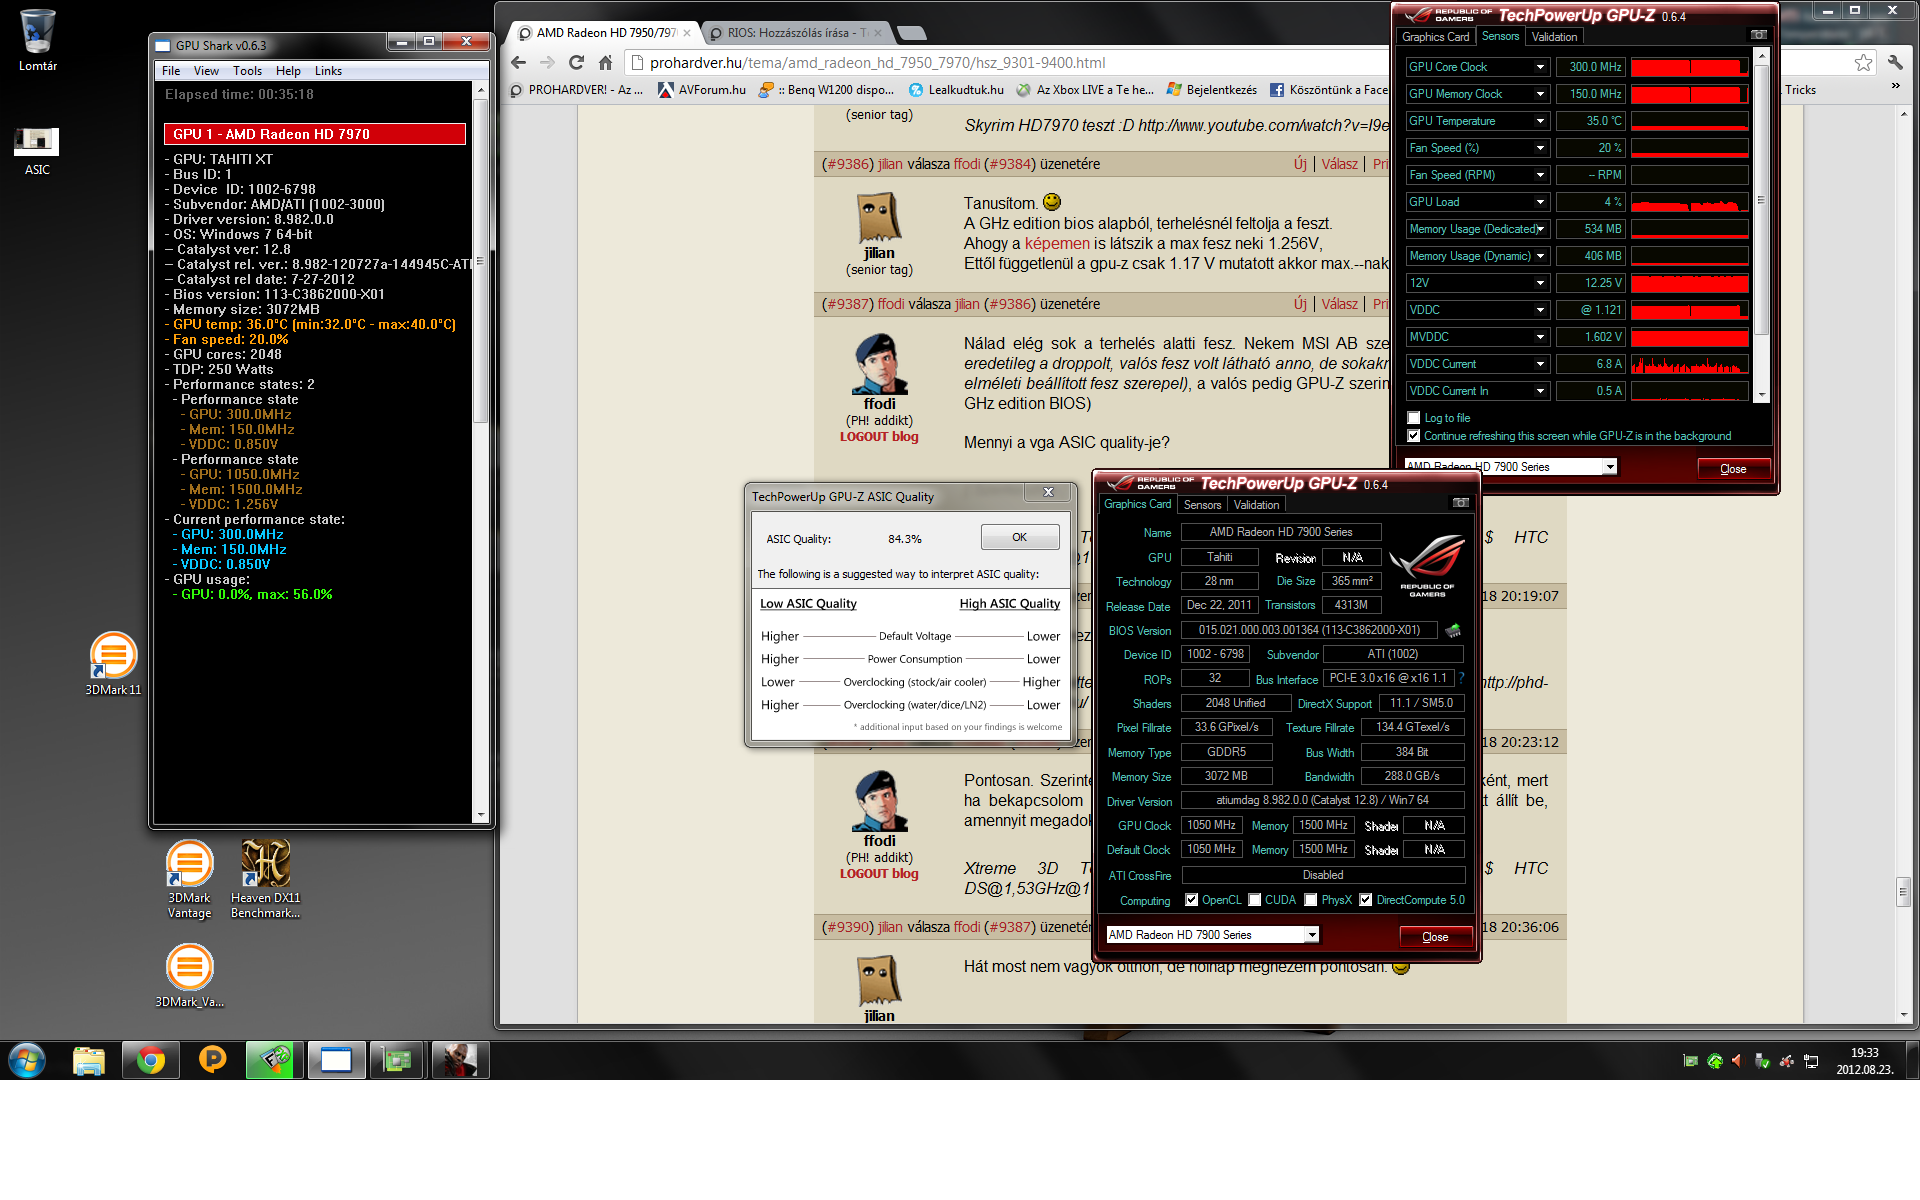Image resolution: width=1920 pixels, height=1200 pixels.
Task: Click the GPU Load sensor graph
Action: [1690, 202]
